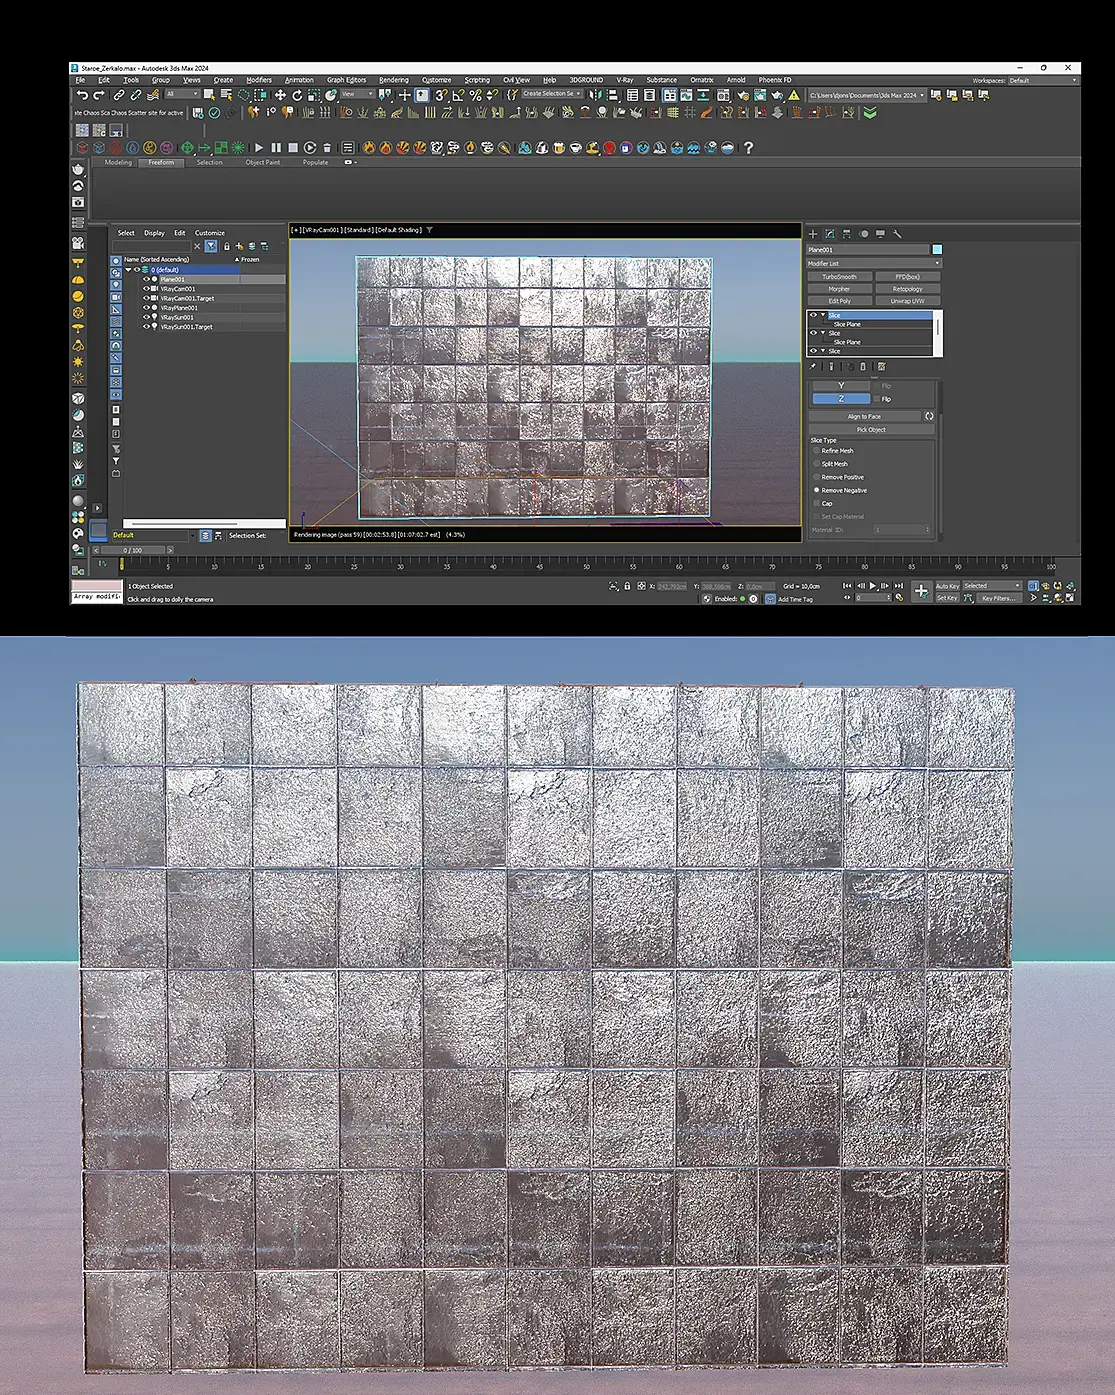Switch to the Object Paint ribbon tab

263,162
